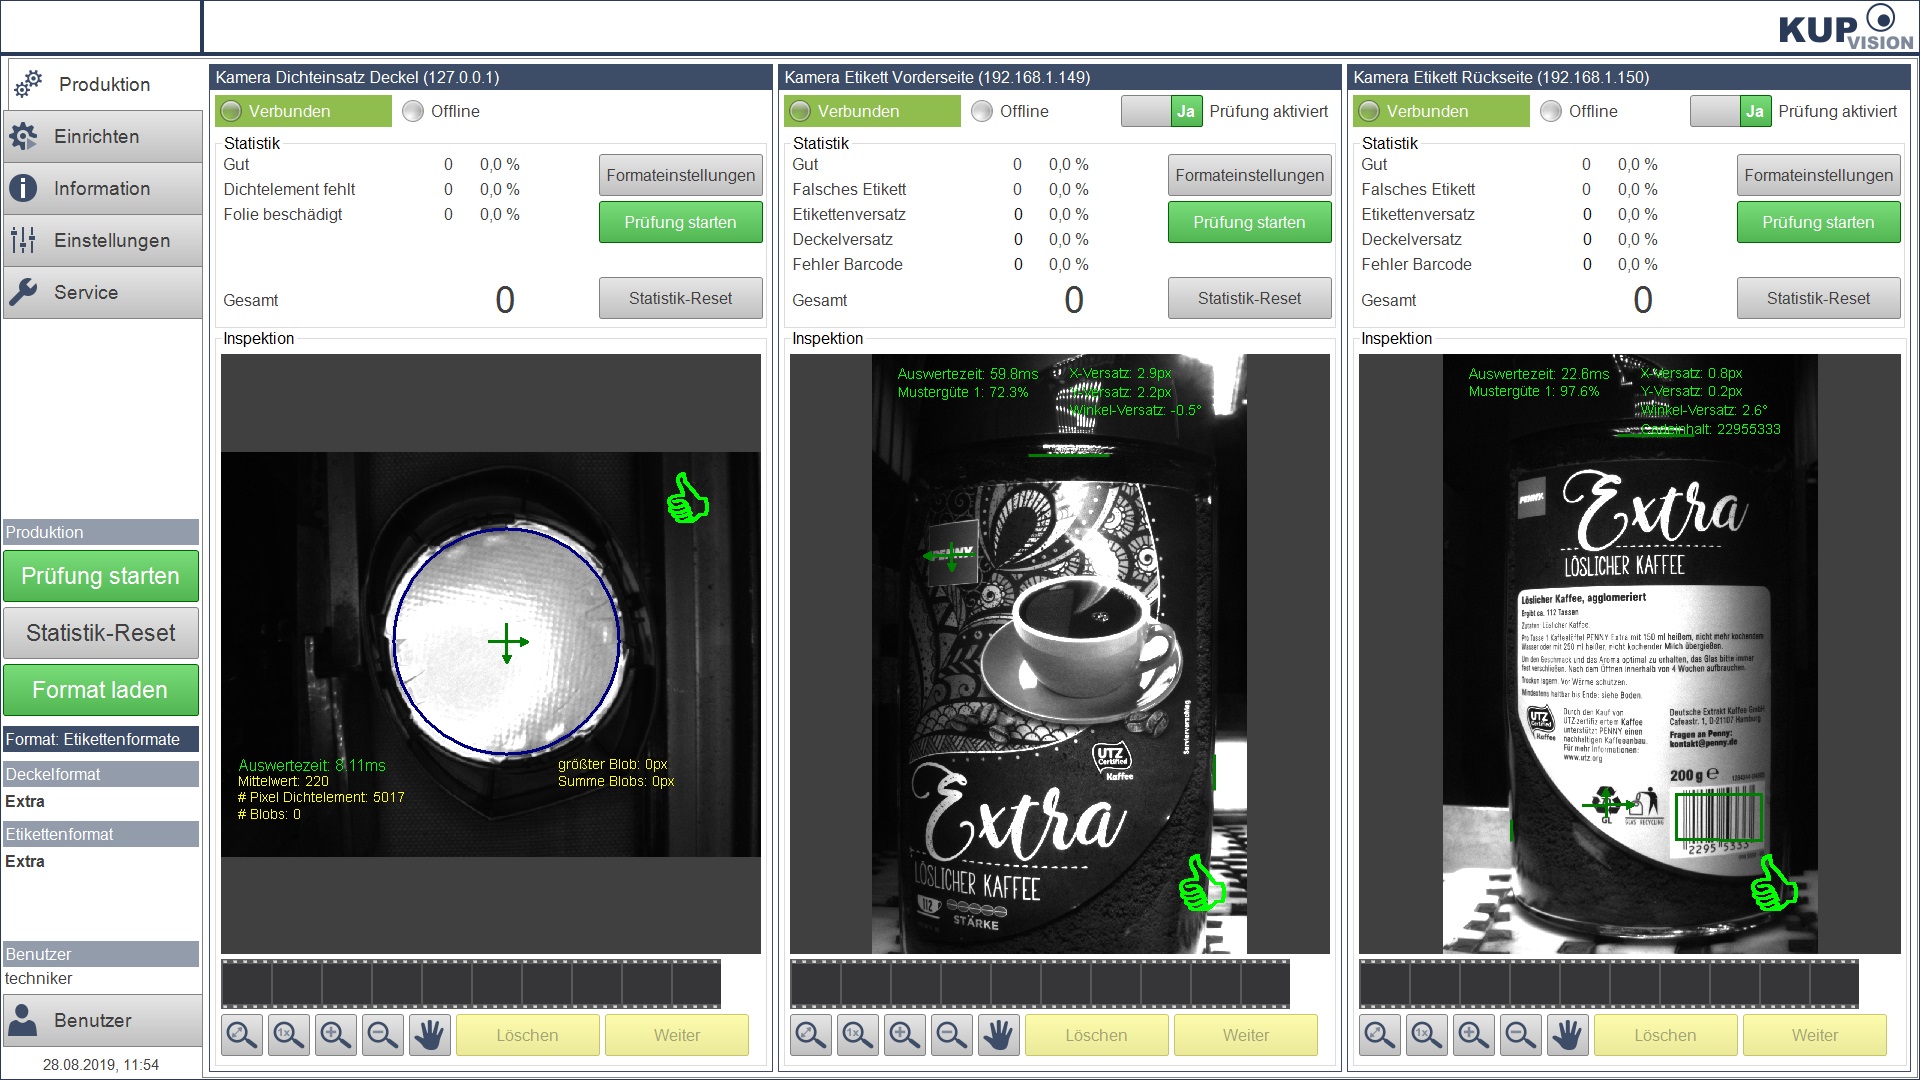Click the 'Dichtelement fehlt' statistic row

coord(372,189)
